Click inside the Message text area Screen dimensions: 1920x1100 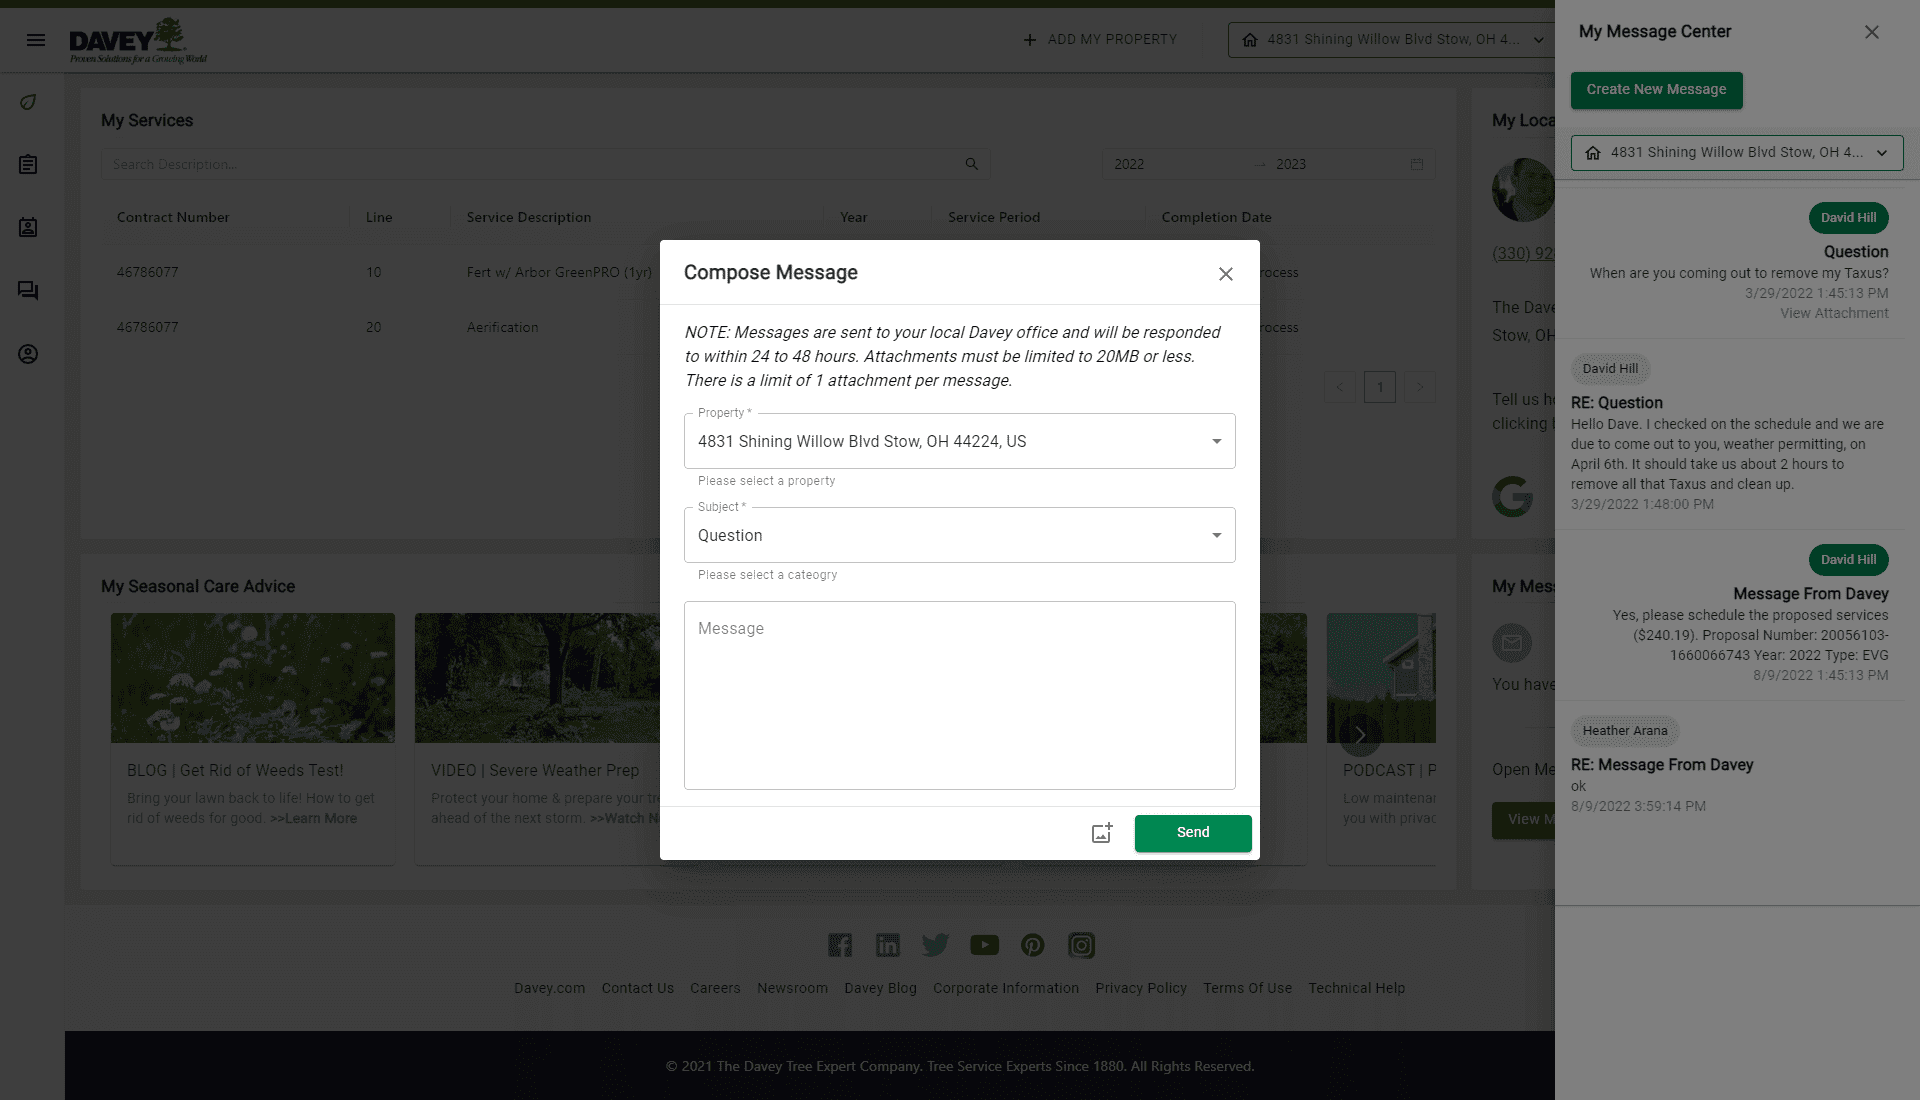point(959,695)
